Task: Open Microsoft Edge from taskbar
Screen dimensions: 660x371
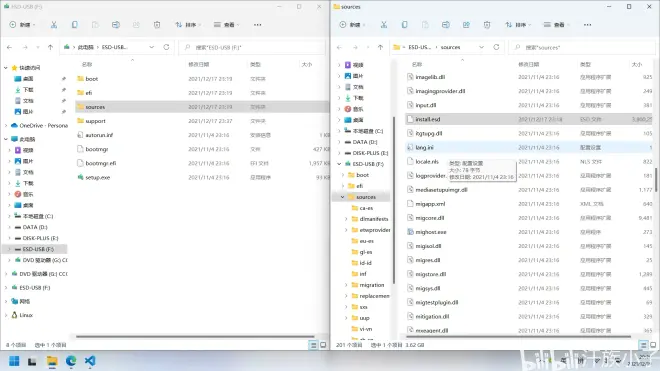Action: click(71, 361)
